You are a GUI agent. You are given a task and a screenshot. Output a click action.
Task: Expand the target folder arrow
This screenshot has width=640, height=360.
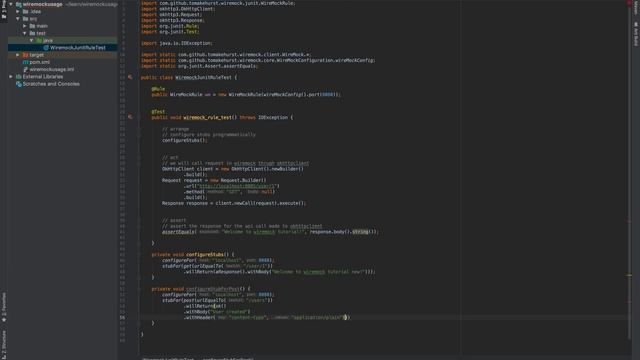(x=18, y=55)
